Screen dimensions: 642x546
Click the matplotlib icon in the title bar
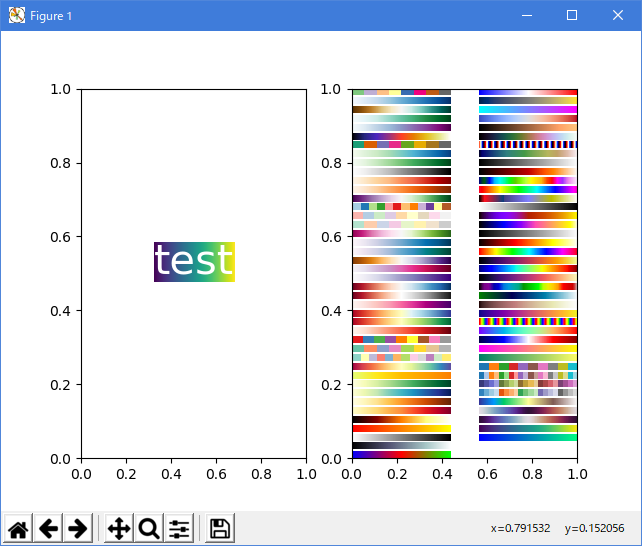pos(16,16)
